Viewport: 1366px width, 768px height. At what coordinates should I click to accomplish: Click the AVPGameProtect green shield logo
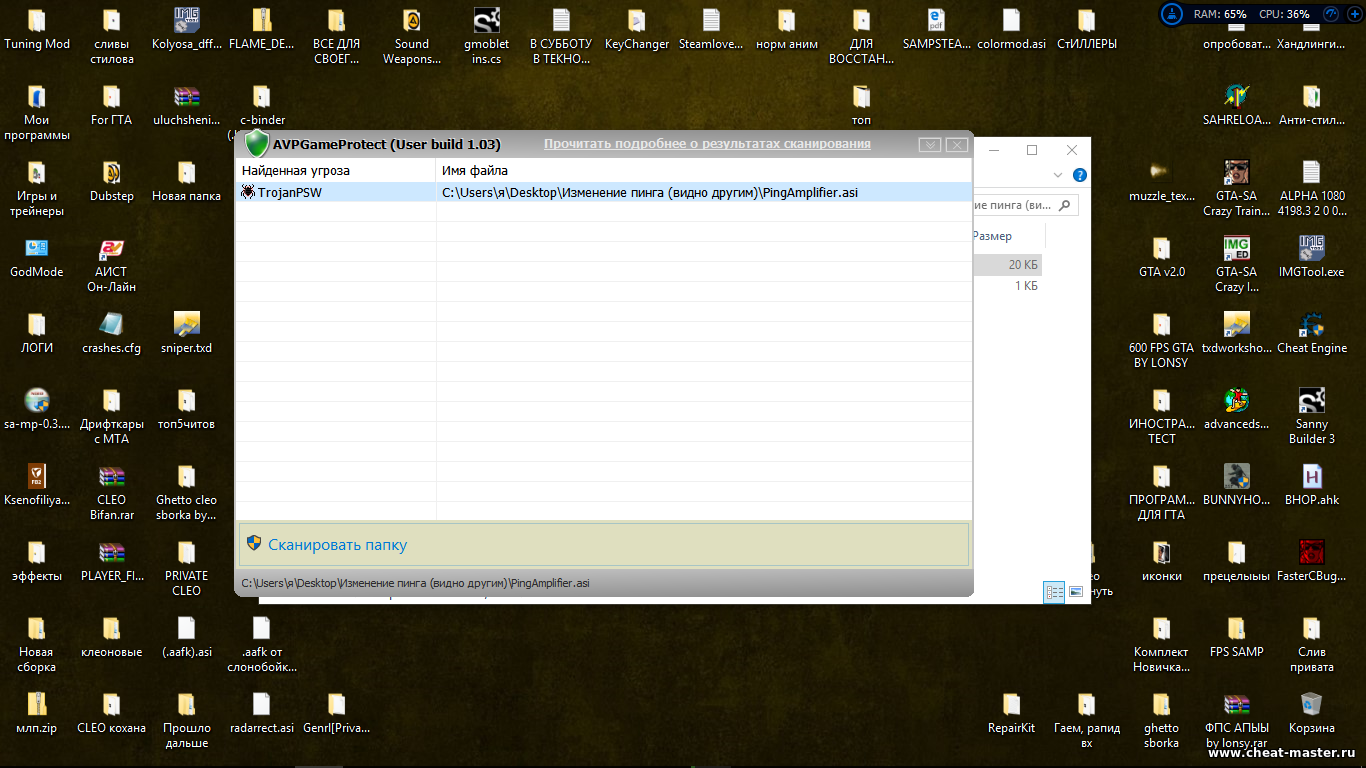(257, 143)
